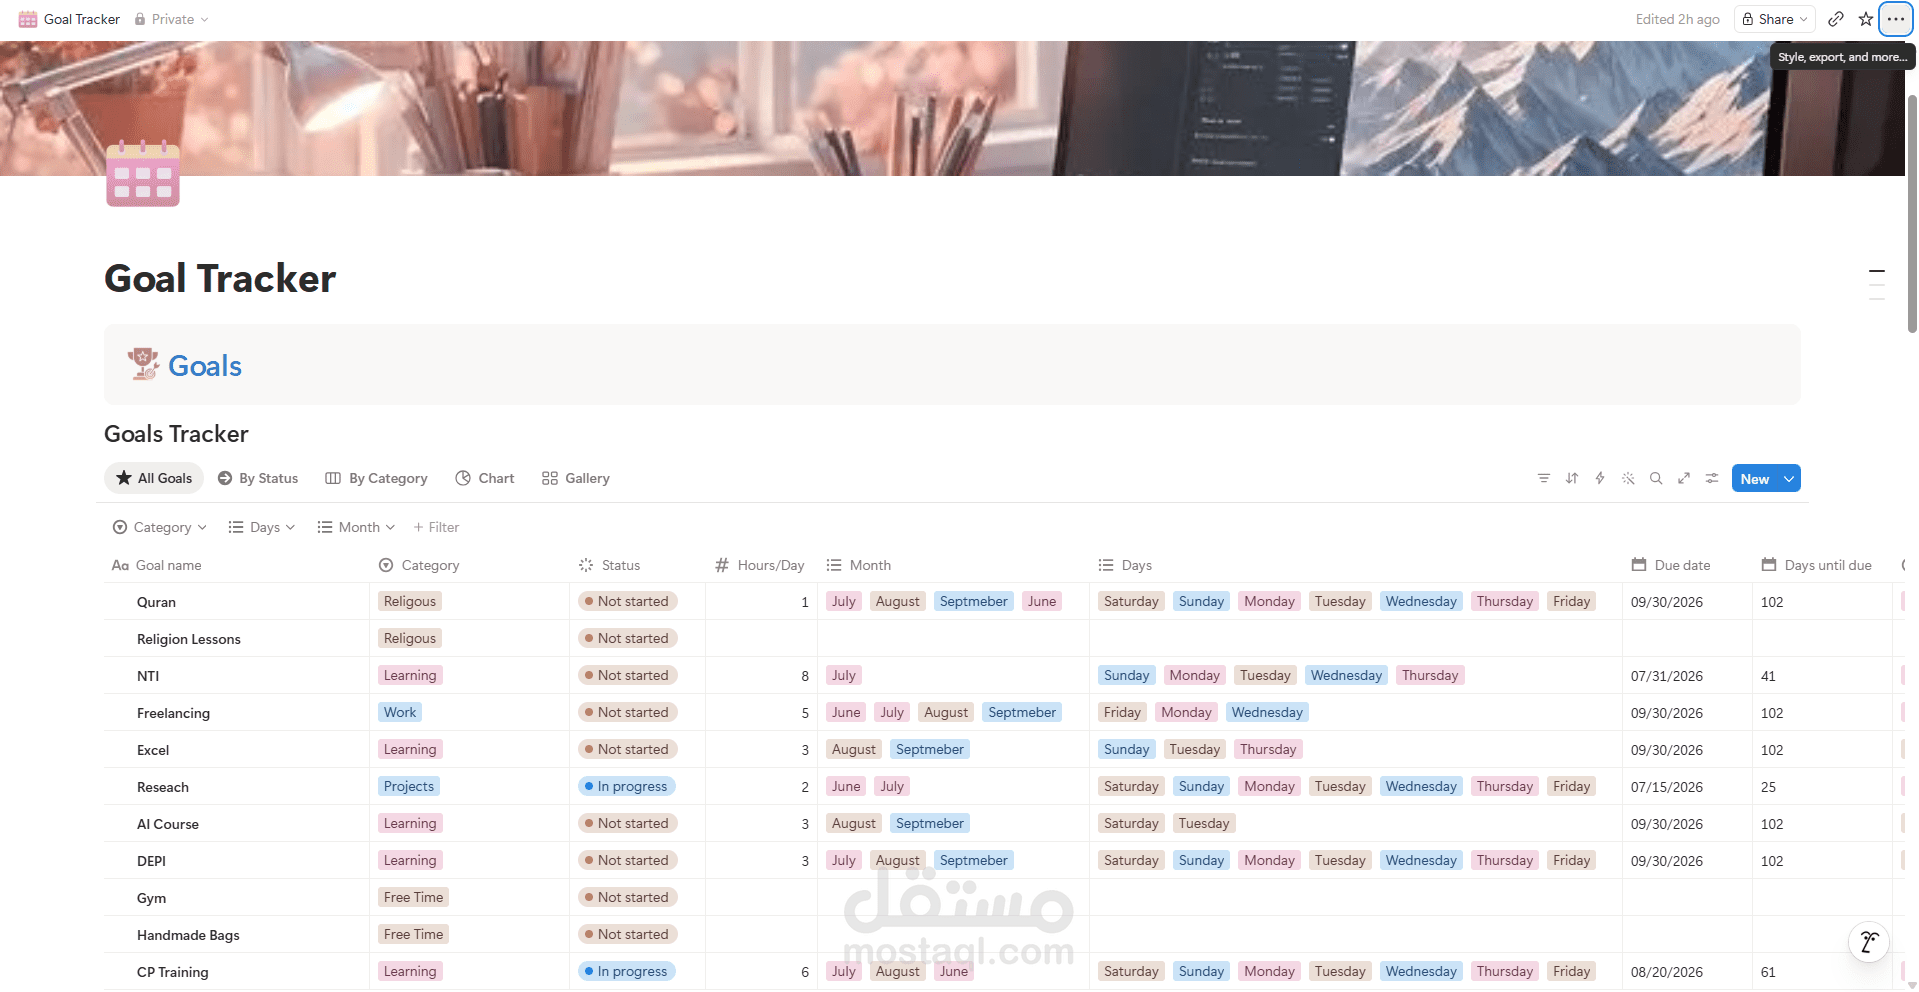Add a new filter with + Filter
The width and height of the screenshot is (1919, 992).
pyautogui.click(x=436, y=527)
